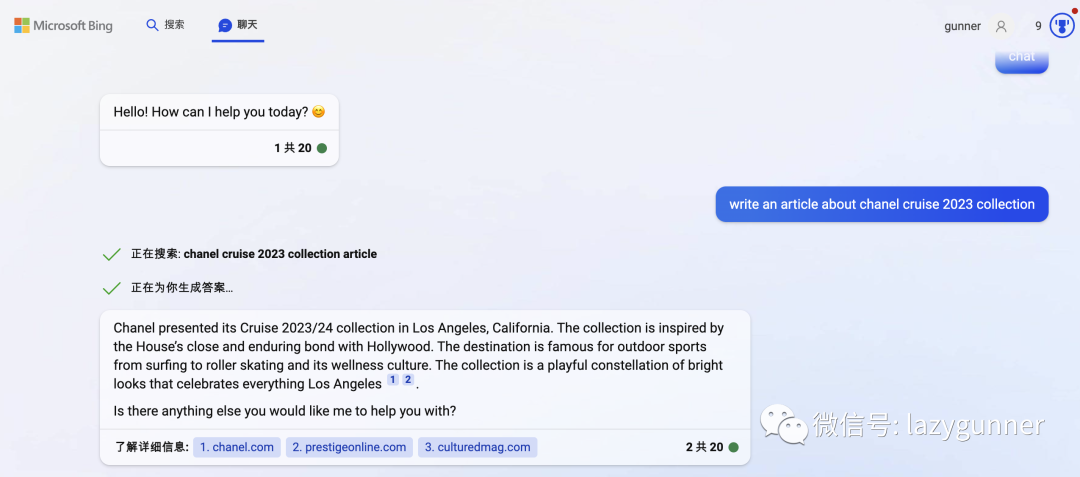Image resolution: width=1080 pixels, height=477 pixels.
Task: Open the chanel.com source link
Action: [x=237, y=448]
